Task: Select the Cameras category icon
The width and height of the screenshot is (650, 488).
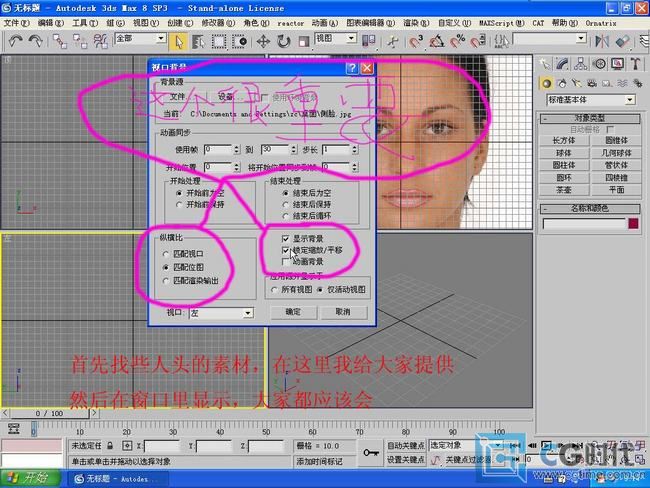Action: (x=592, y=83)
